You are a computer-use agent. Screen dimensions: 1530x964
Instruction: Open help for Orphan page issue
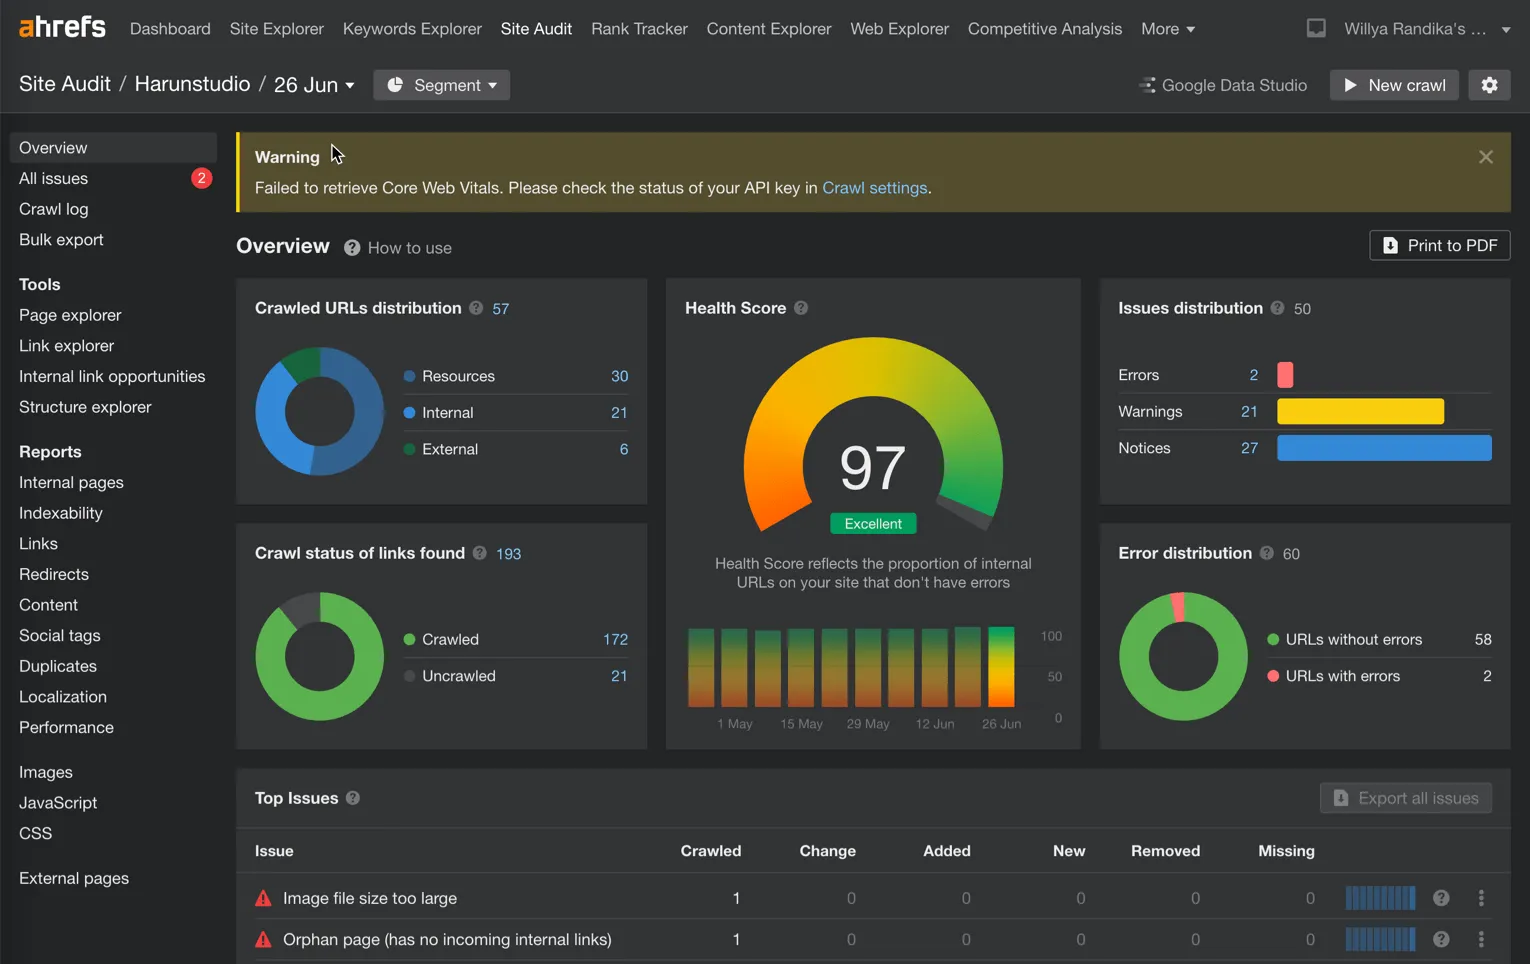[1441, 939]
